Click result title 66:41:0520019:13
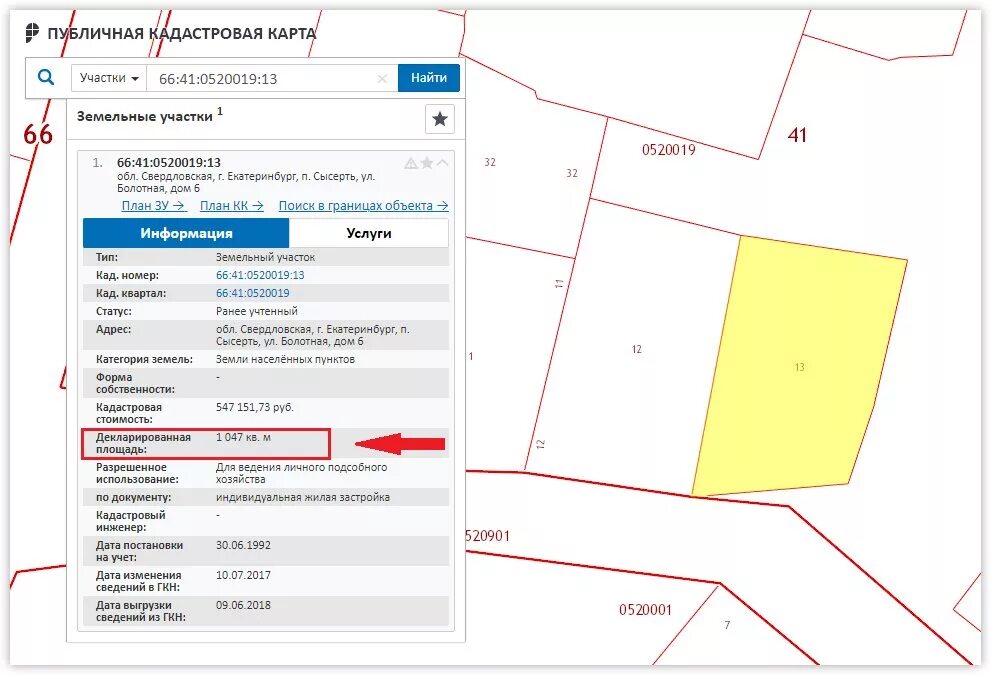This screenshot has width=991, height=675. tap(169, 162)
